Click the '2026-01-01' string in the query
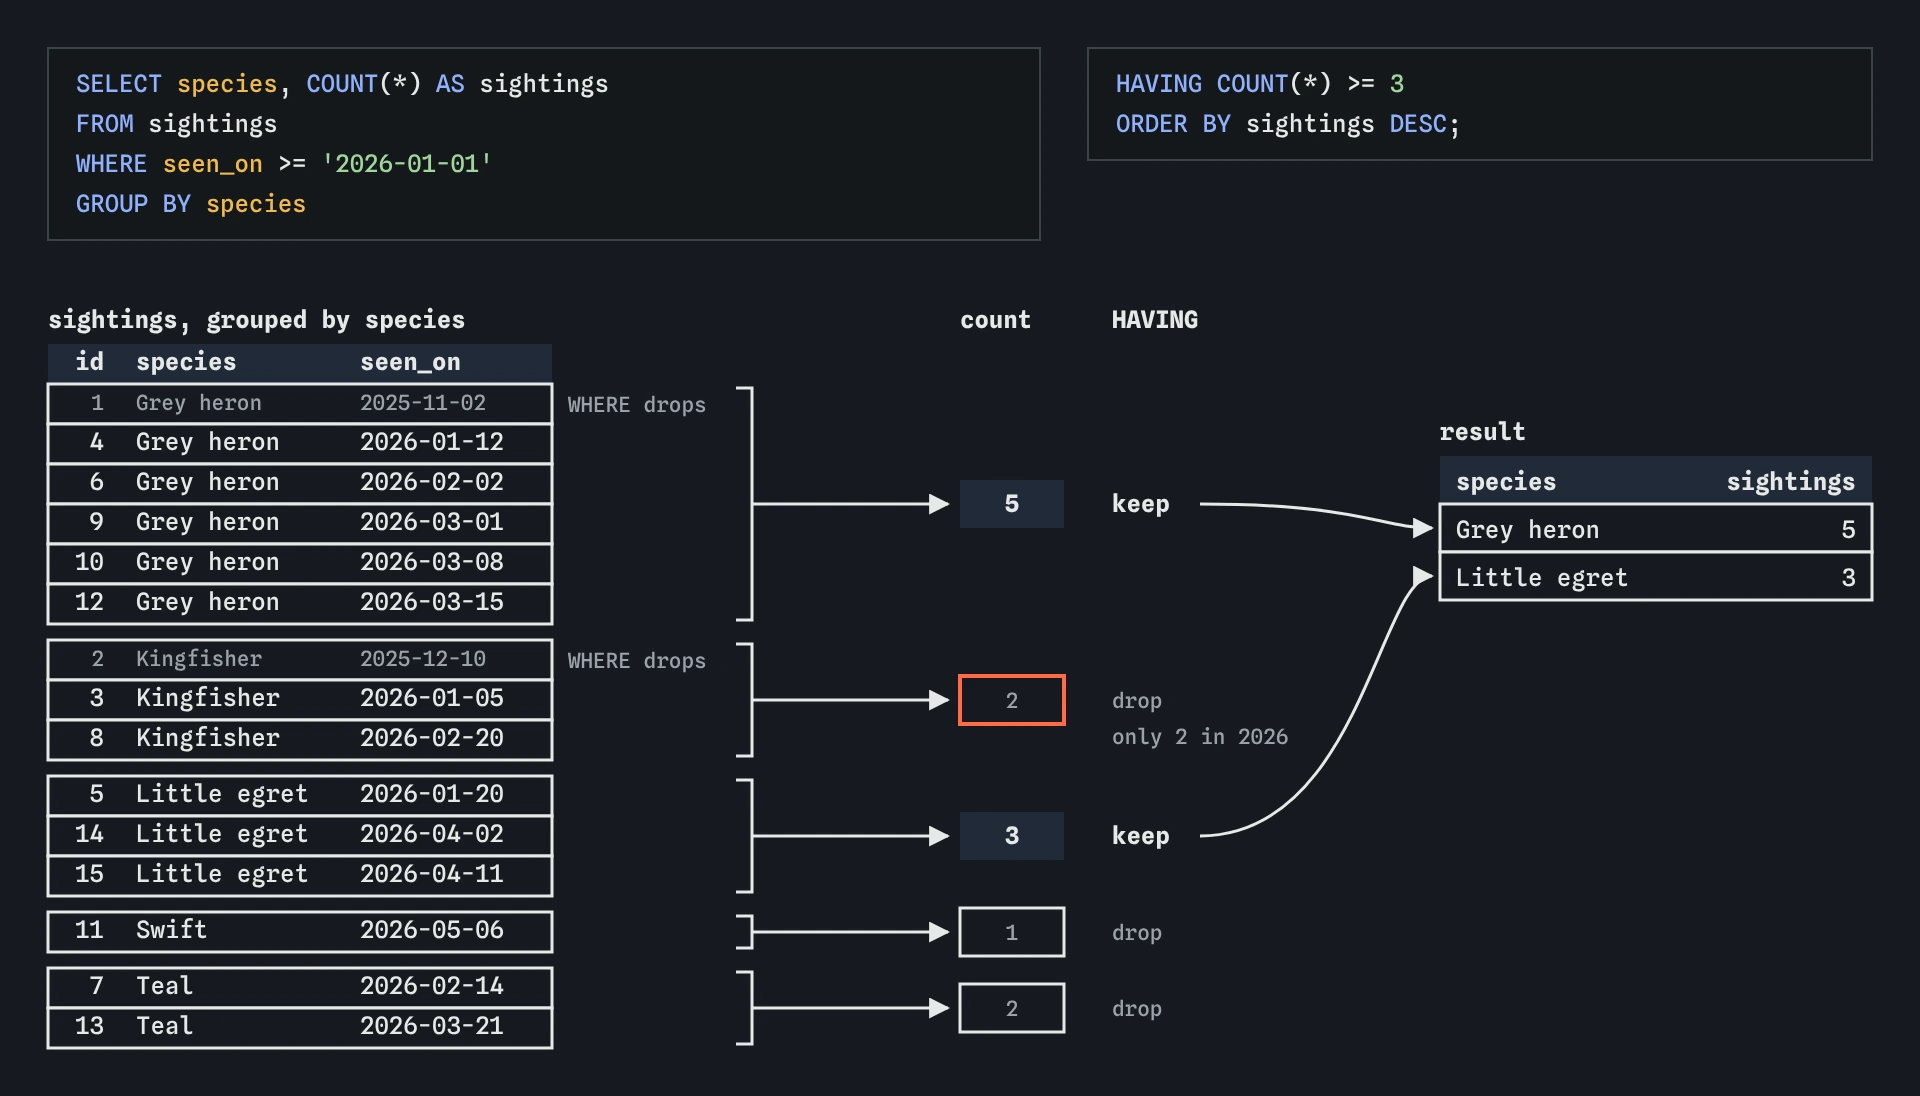1920x1096 pixels. click(406, 164)
